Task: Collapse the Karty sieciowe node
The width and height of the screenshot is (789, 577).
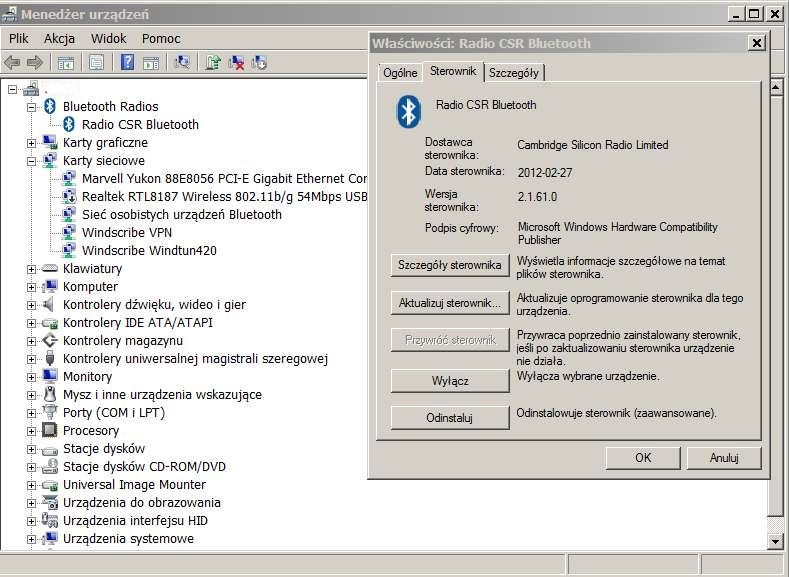Action: [x=31, y=161]
